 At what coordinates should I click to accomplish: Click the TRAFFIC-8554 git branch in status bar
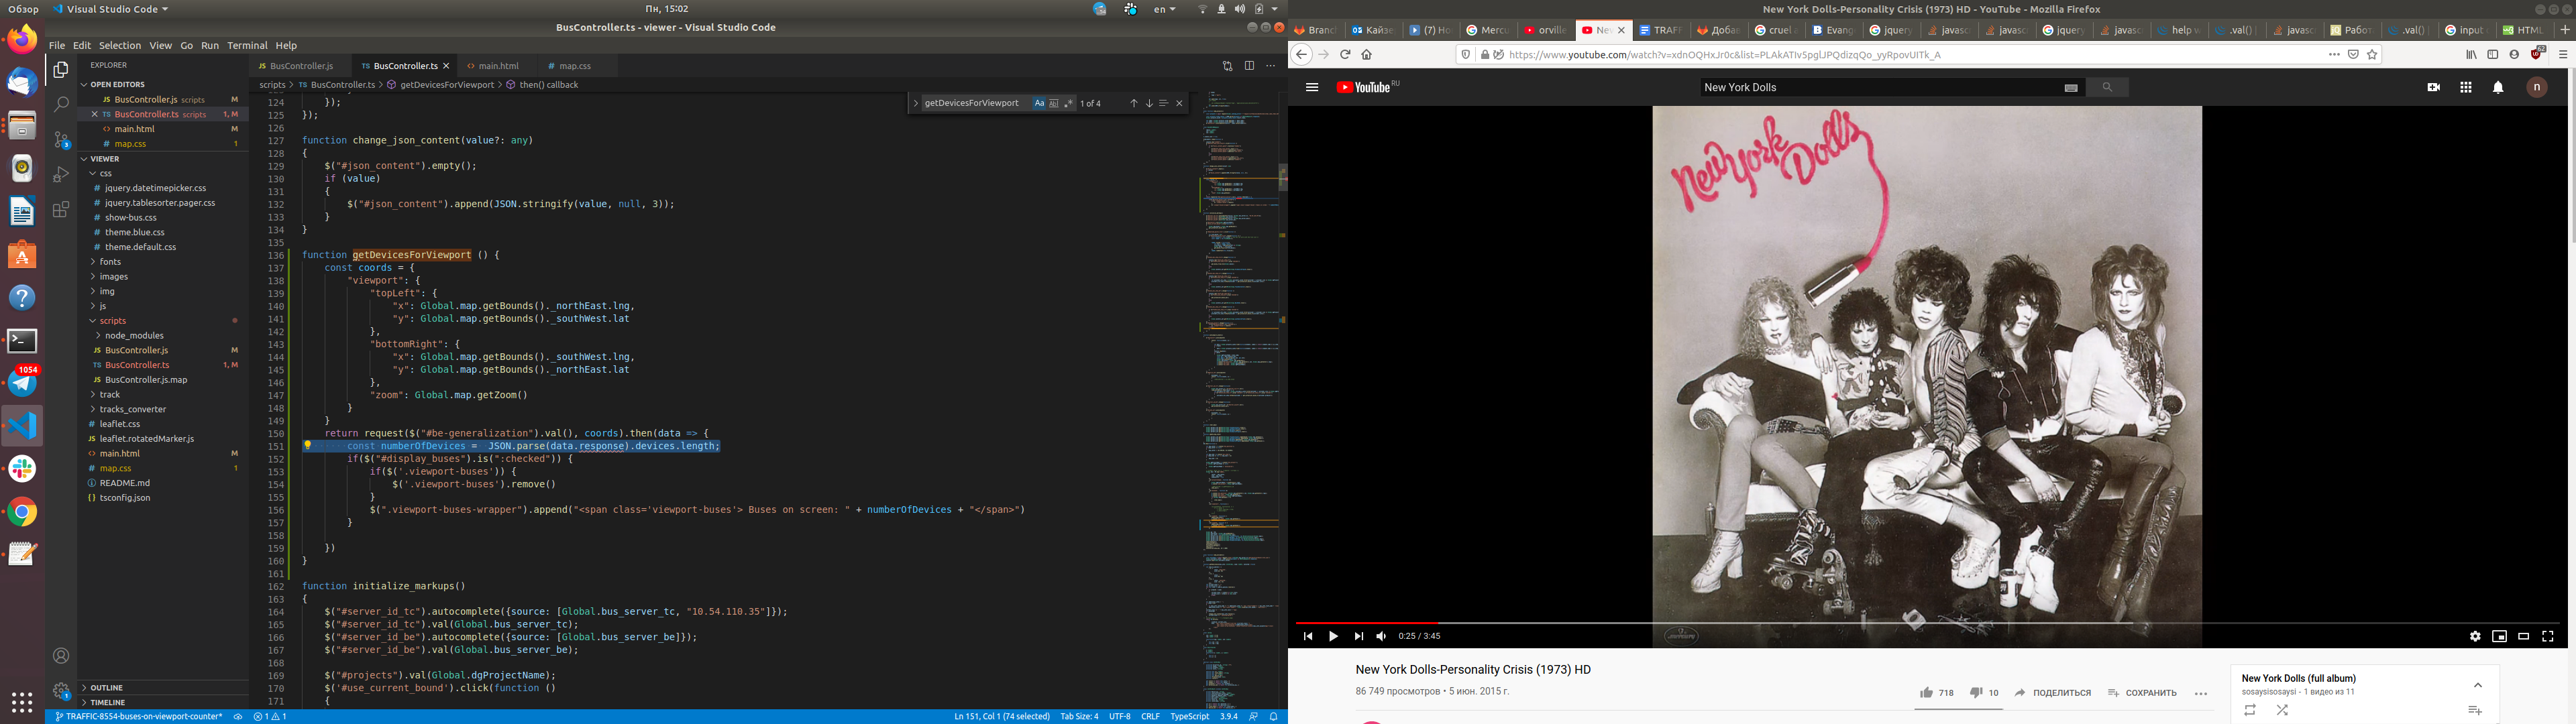138,716
